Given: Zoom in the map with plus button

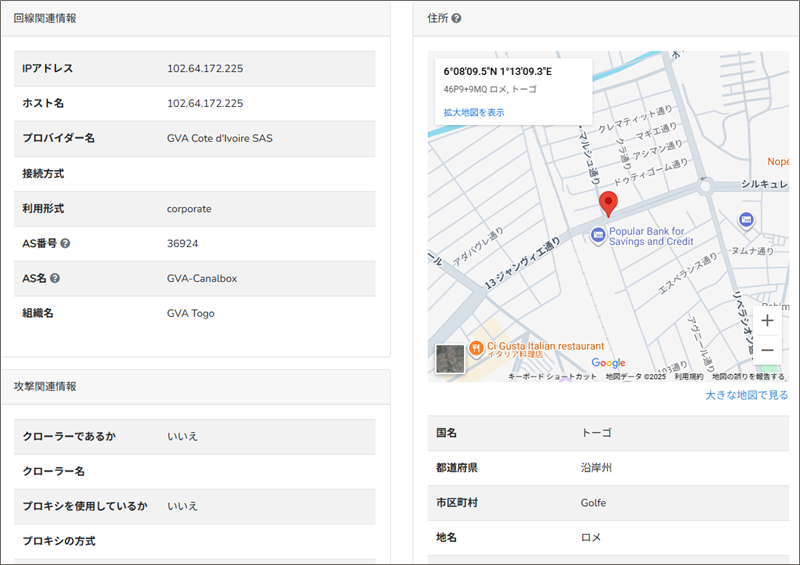Looking at the screenshot, I should 767,321.
